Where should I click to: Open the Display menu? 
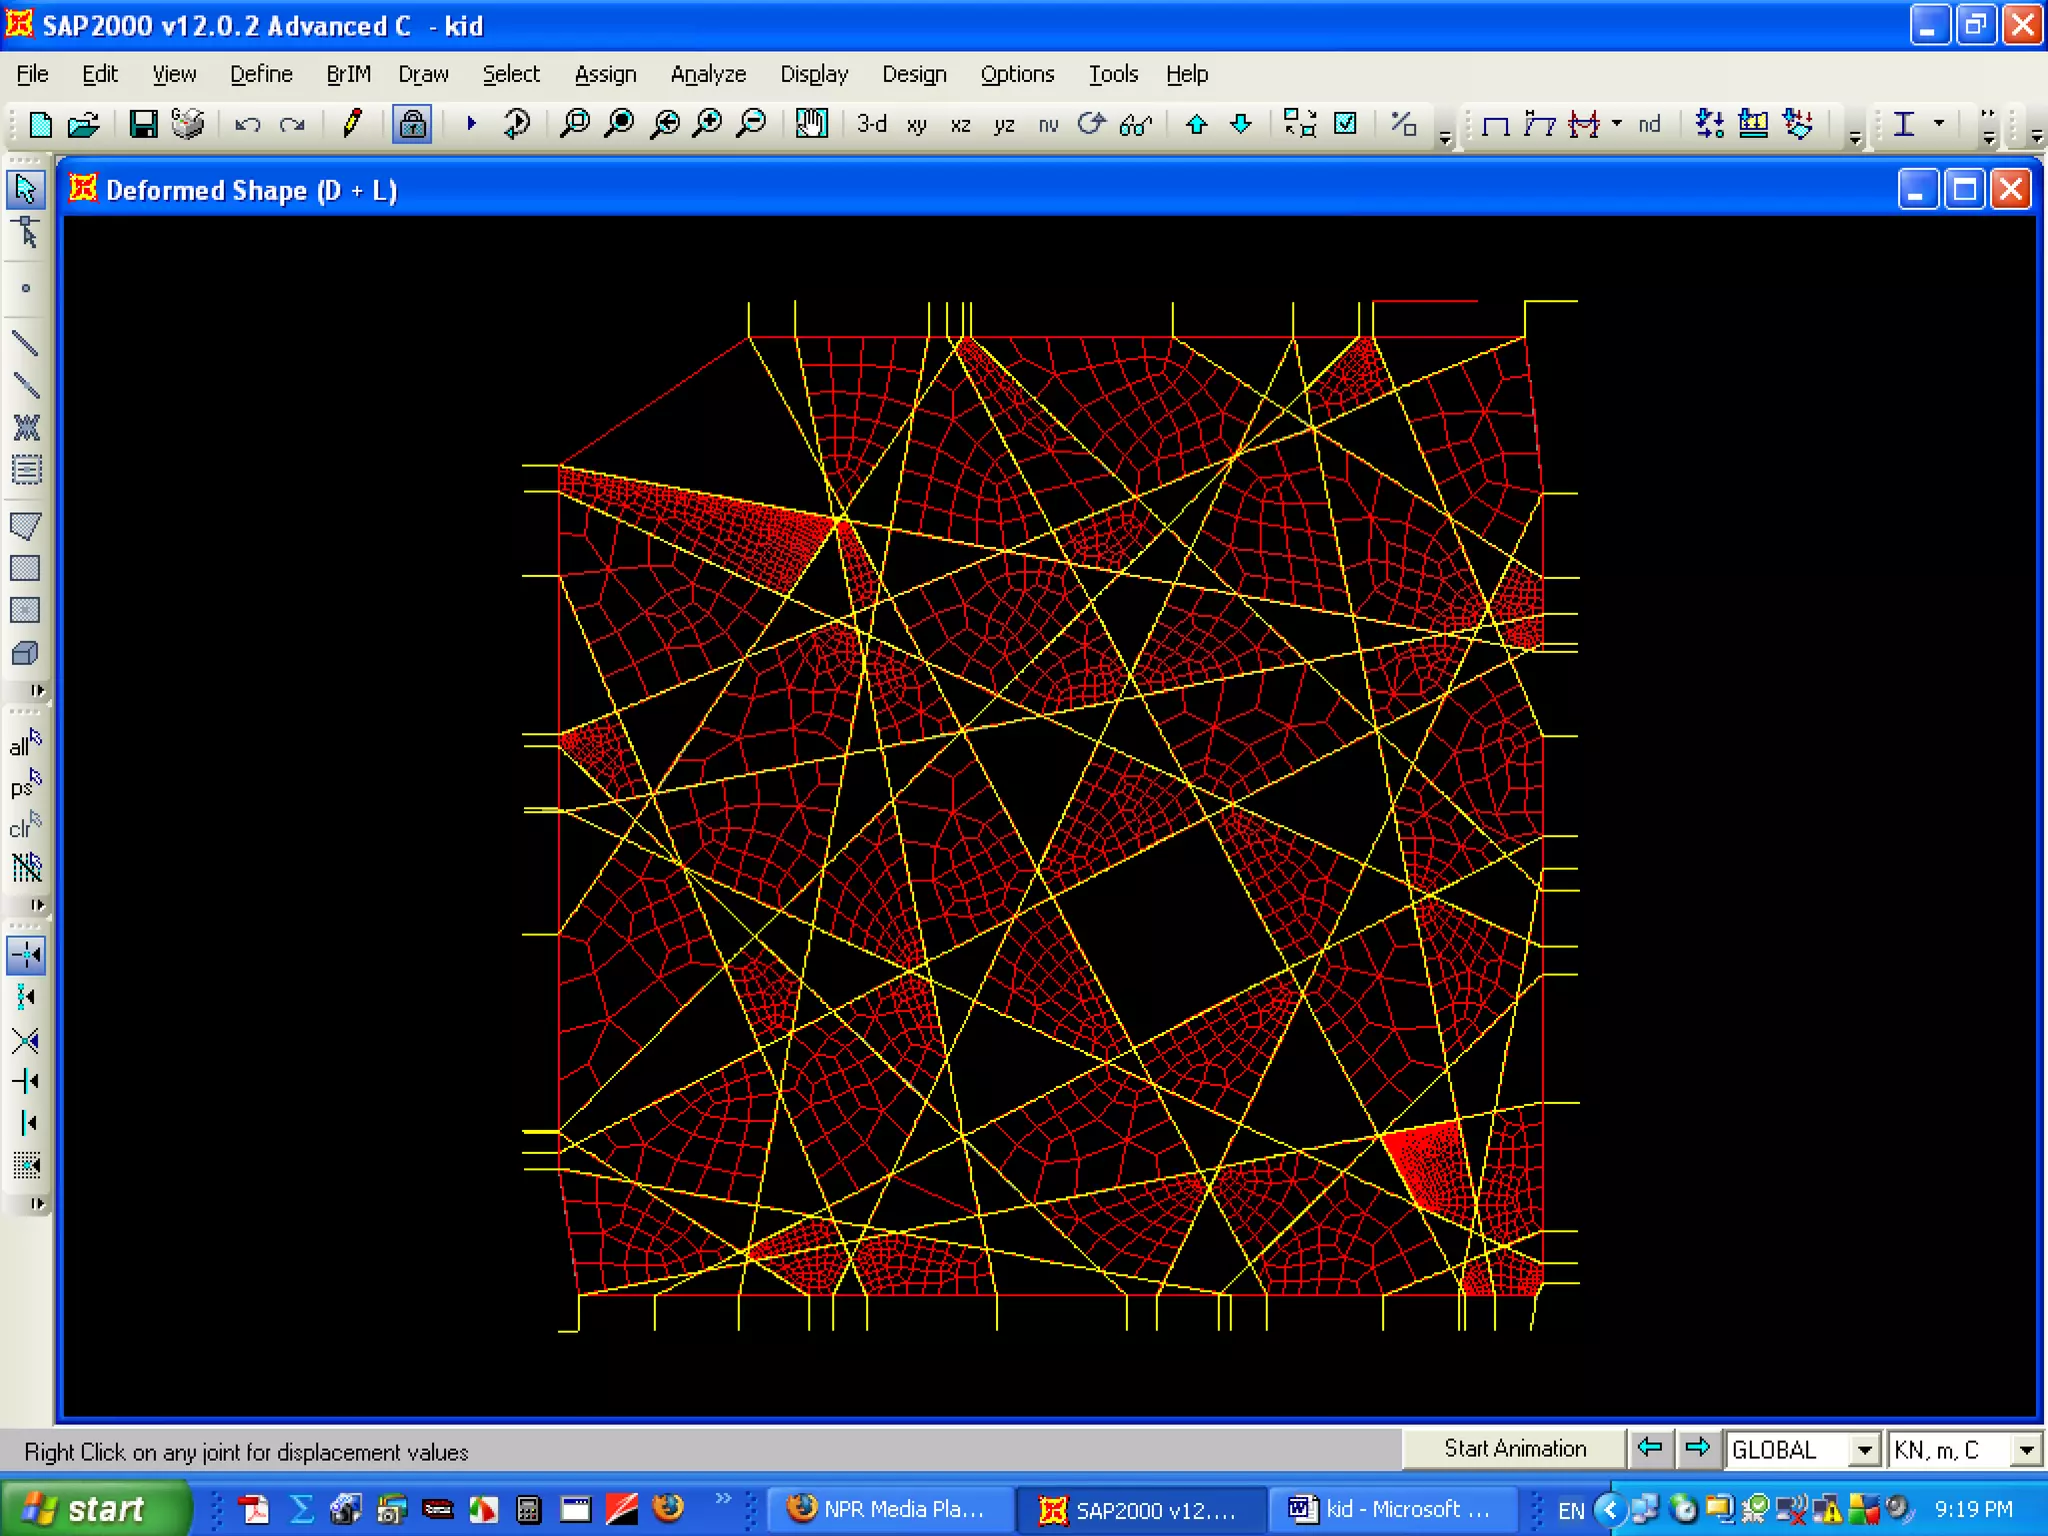[x=813, y=74]
